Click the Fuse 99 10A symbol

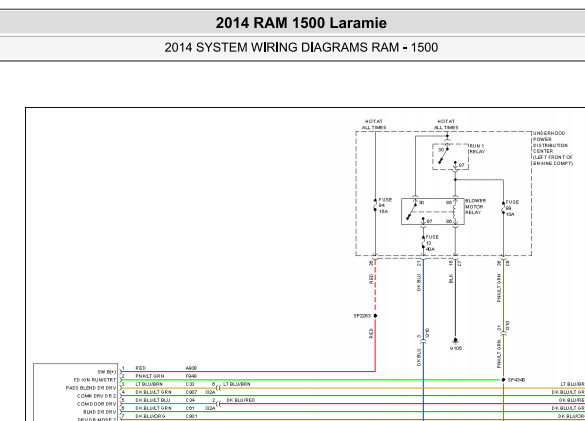(503, 208)
